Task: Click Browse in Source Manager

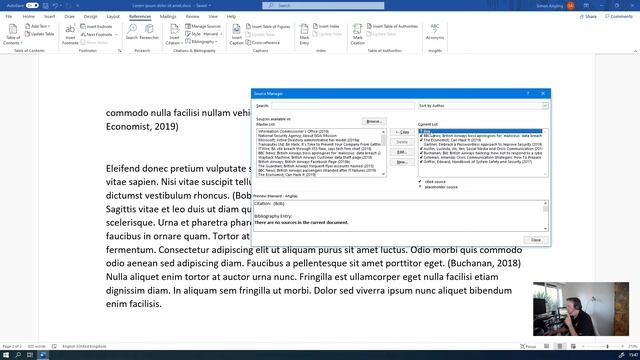Action: point(373,122)
